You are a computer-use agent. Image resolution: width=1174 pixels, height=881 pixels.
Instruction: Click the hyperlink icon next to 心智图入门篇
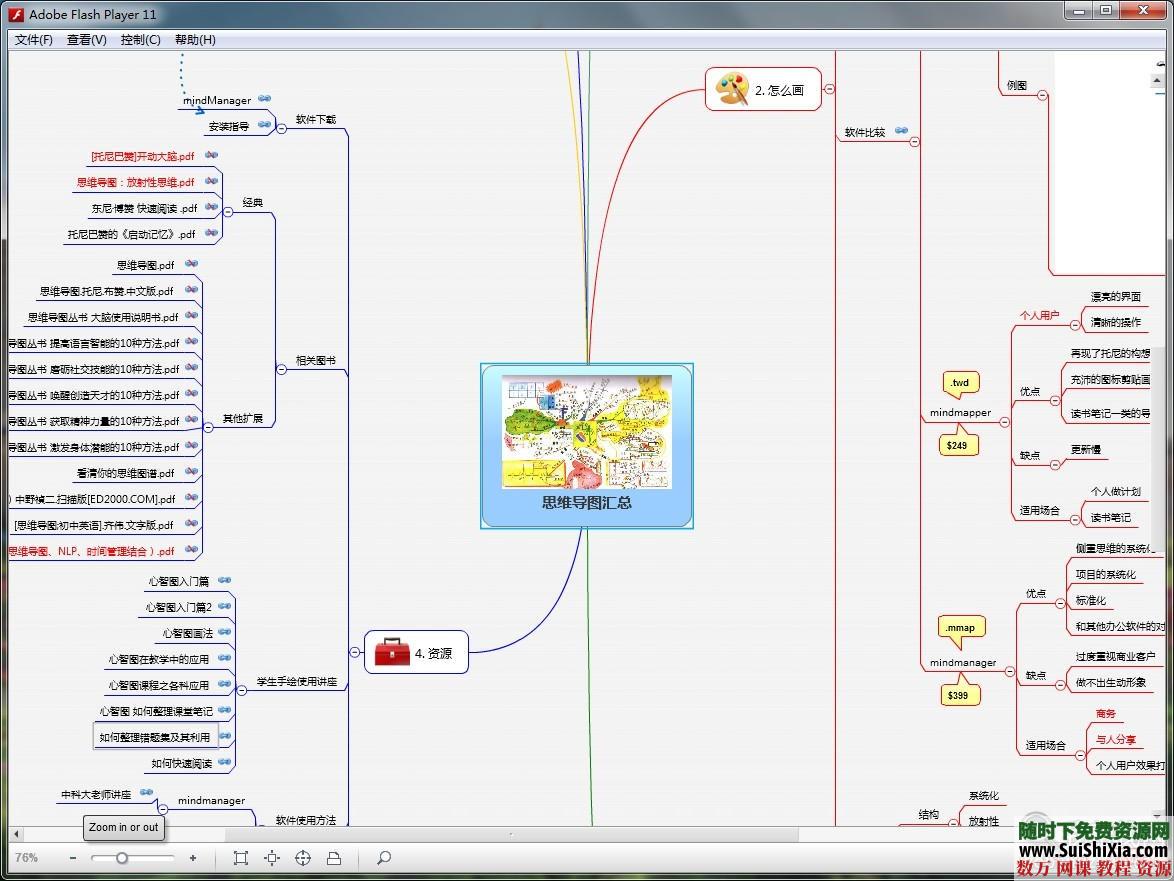pyautogui.click(x=225, y=580)
